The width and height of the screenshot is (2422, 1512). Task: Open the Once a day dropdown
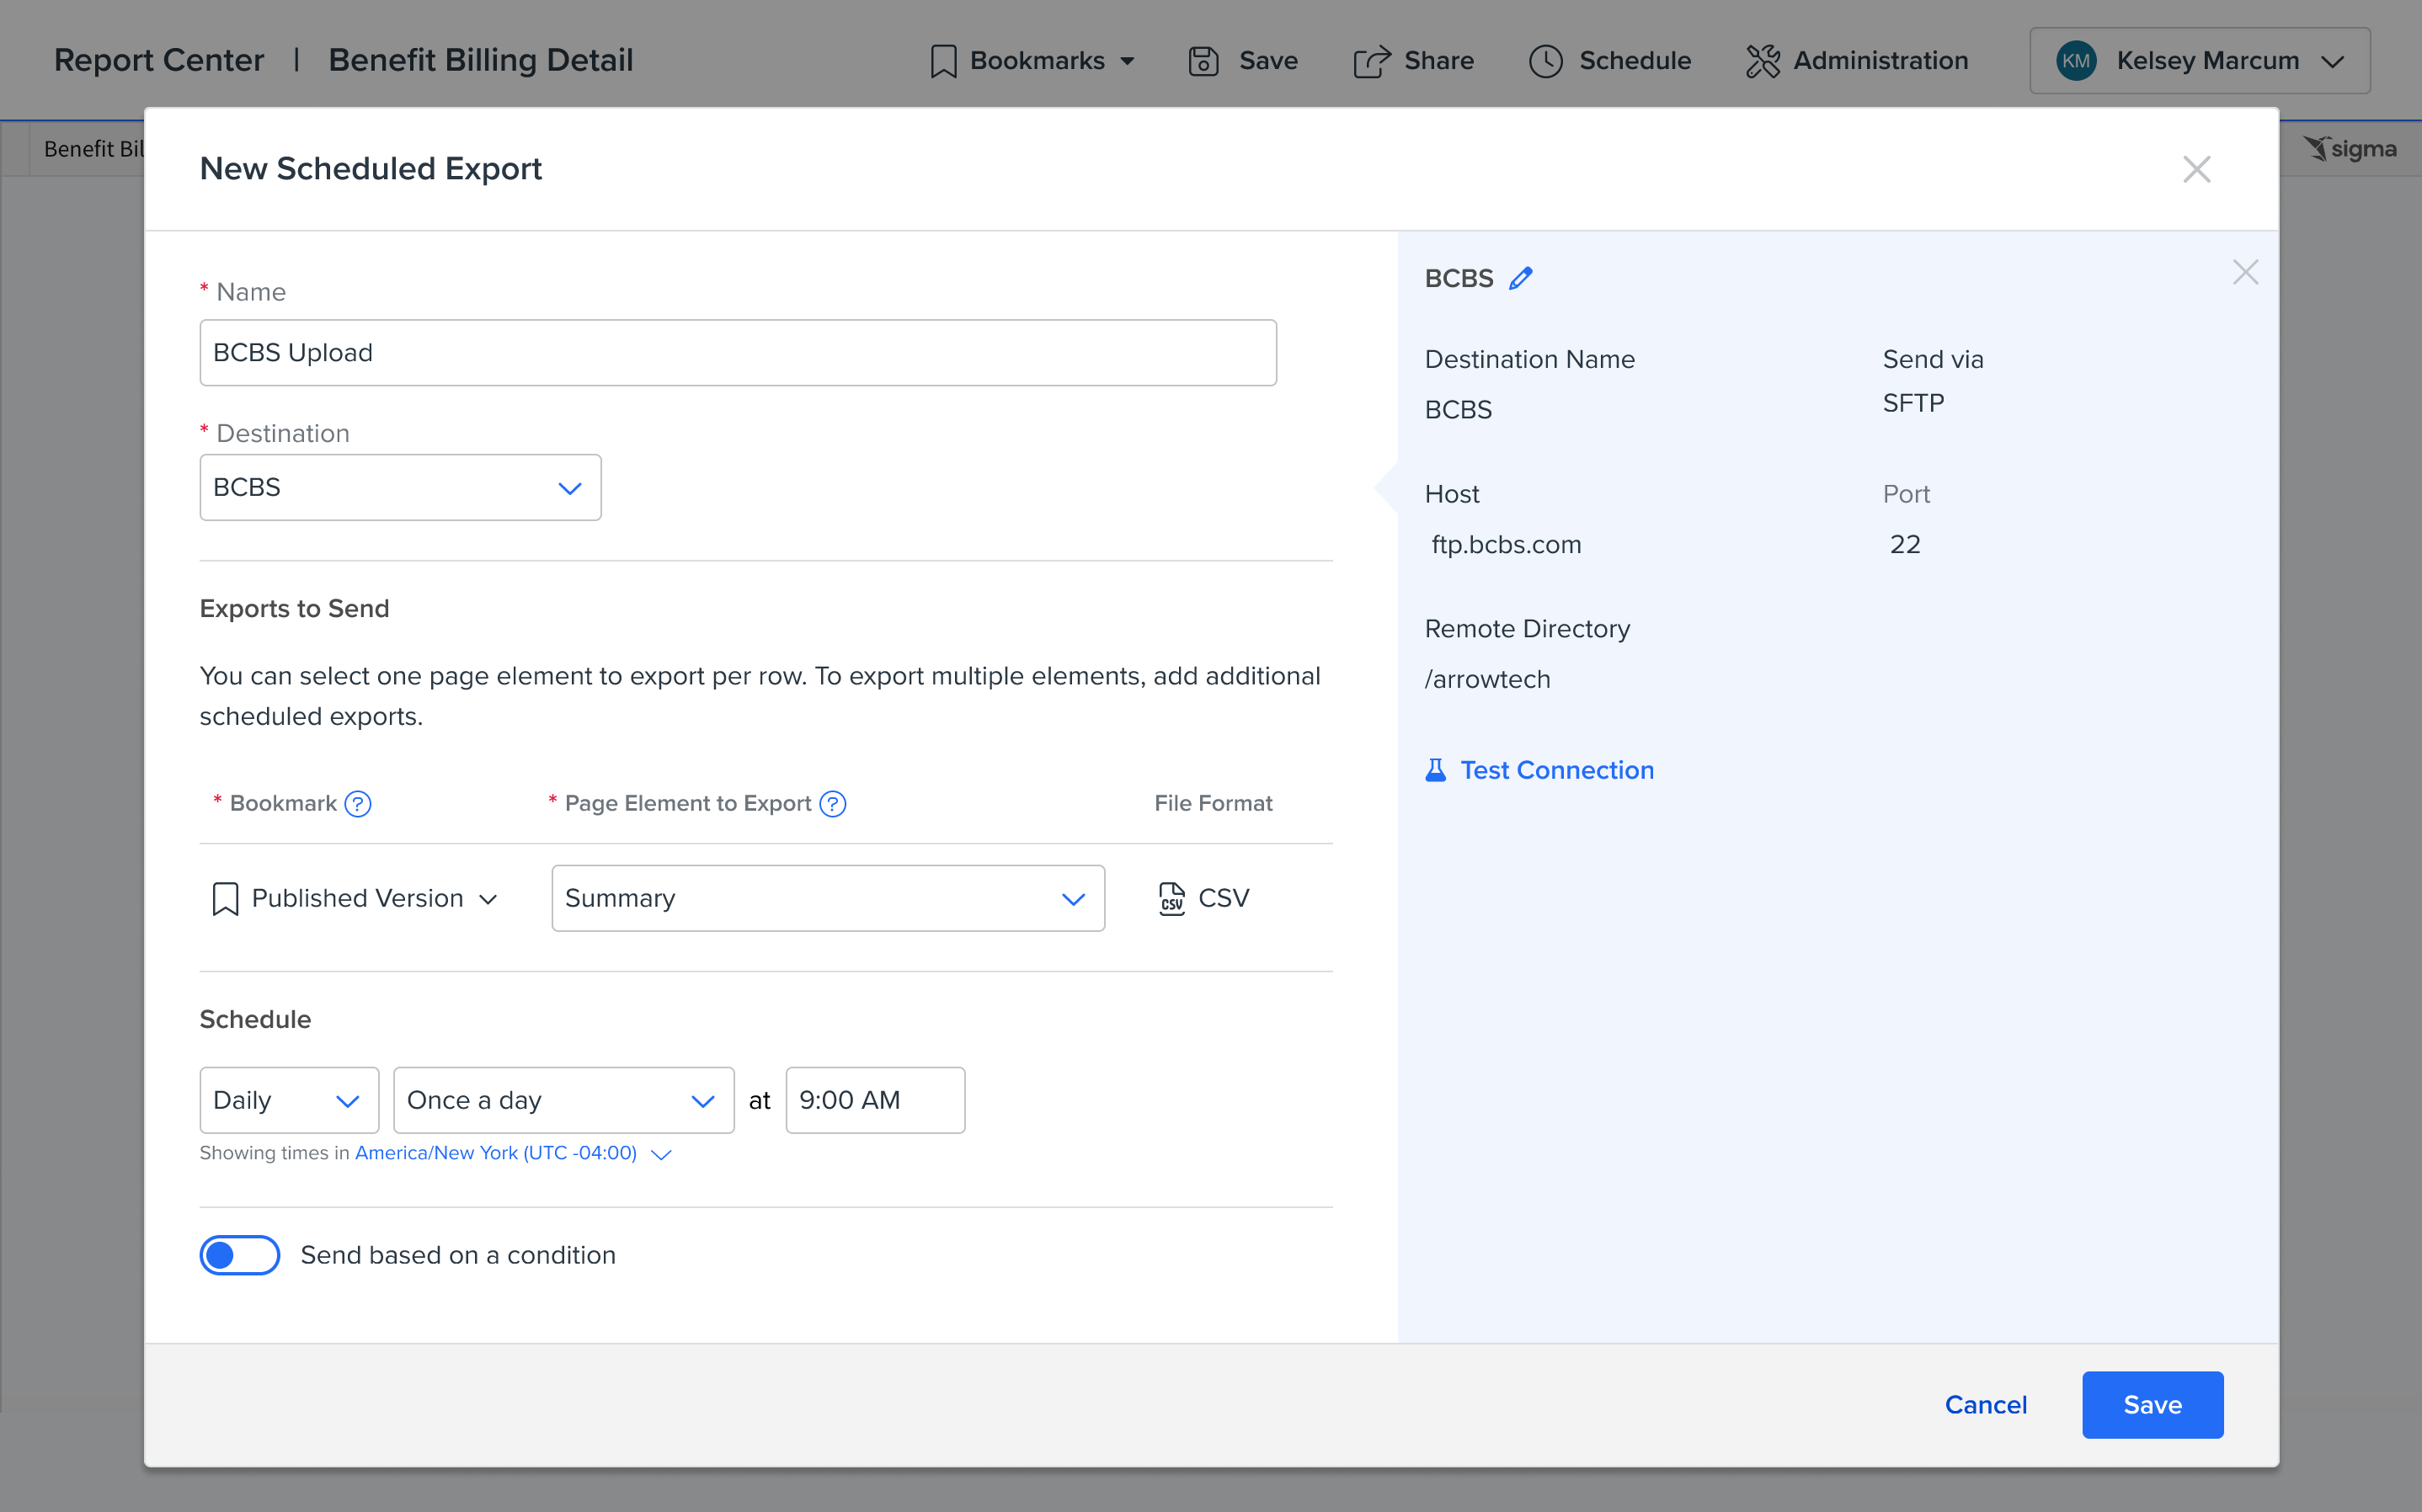point(563,1100)
